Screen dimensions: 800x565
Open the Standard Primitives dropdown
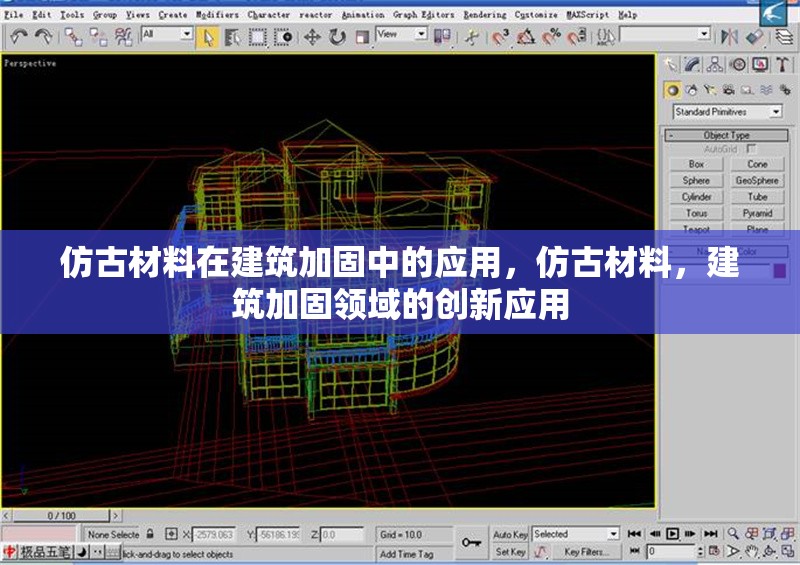(x=728, y=111)
